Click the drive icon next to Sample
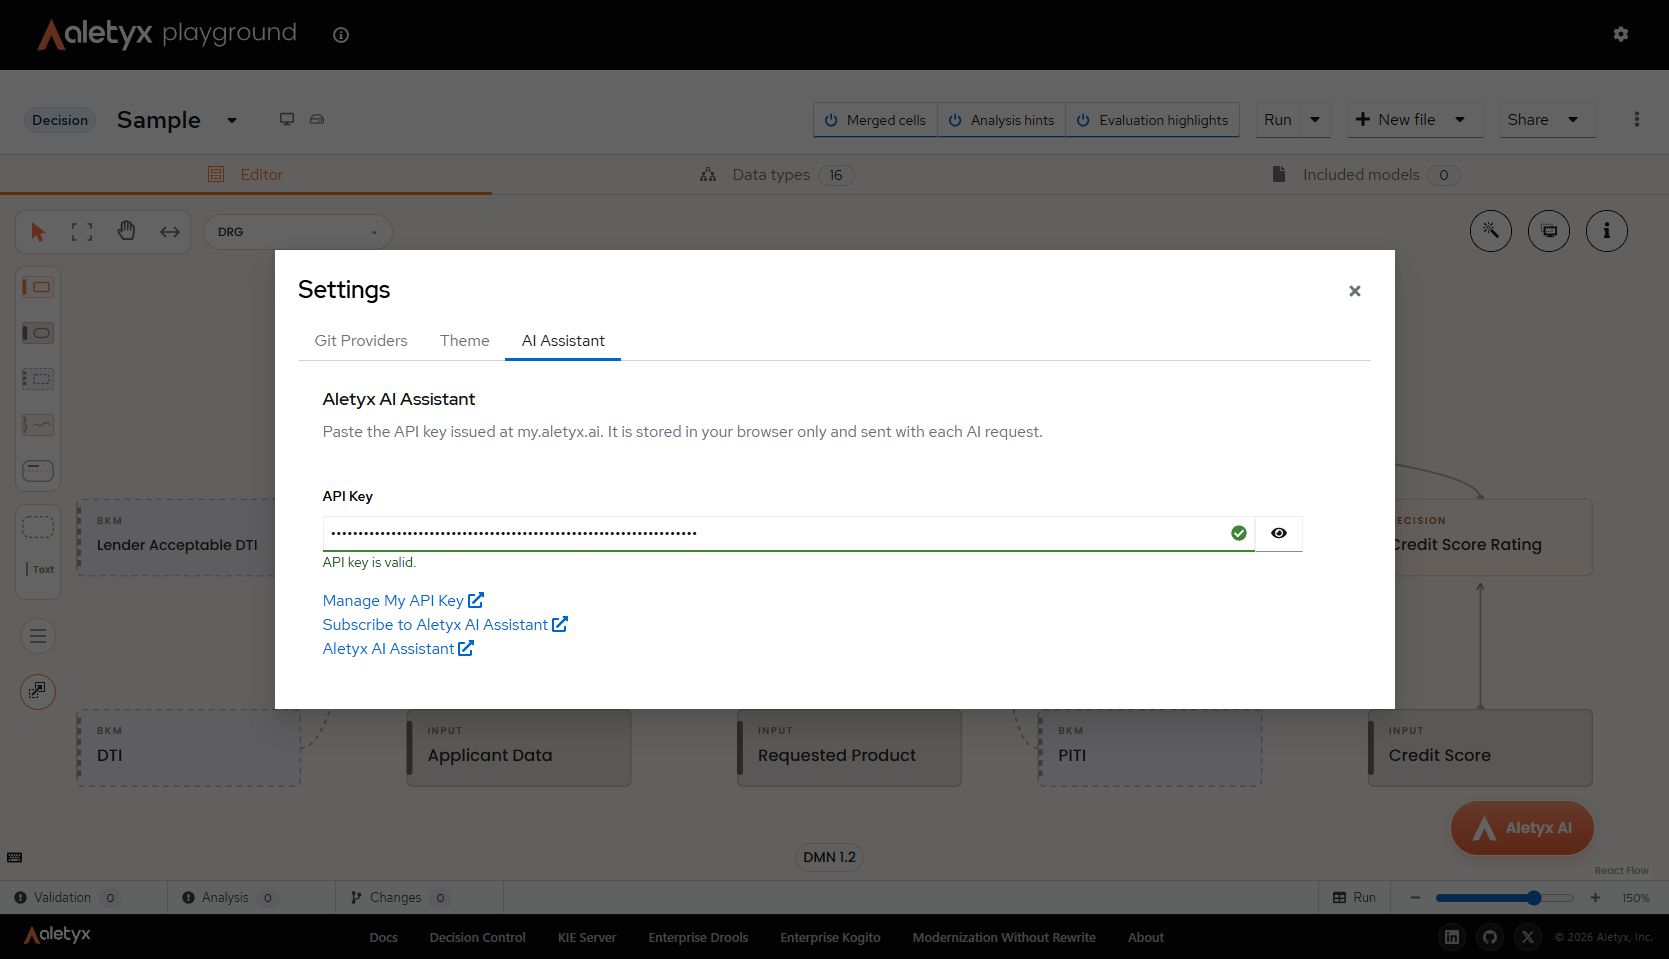Screen dimensions: 1669x959 (x=317, y=119)
